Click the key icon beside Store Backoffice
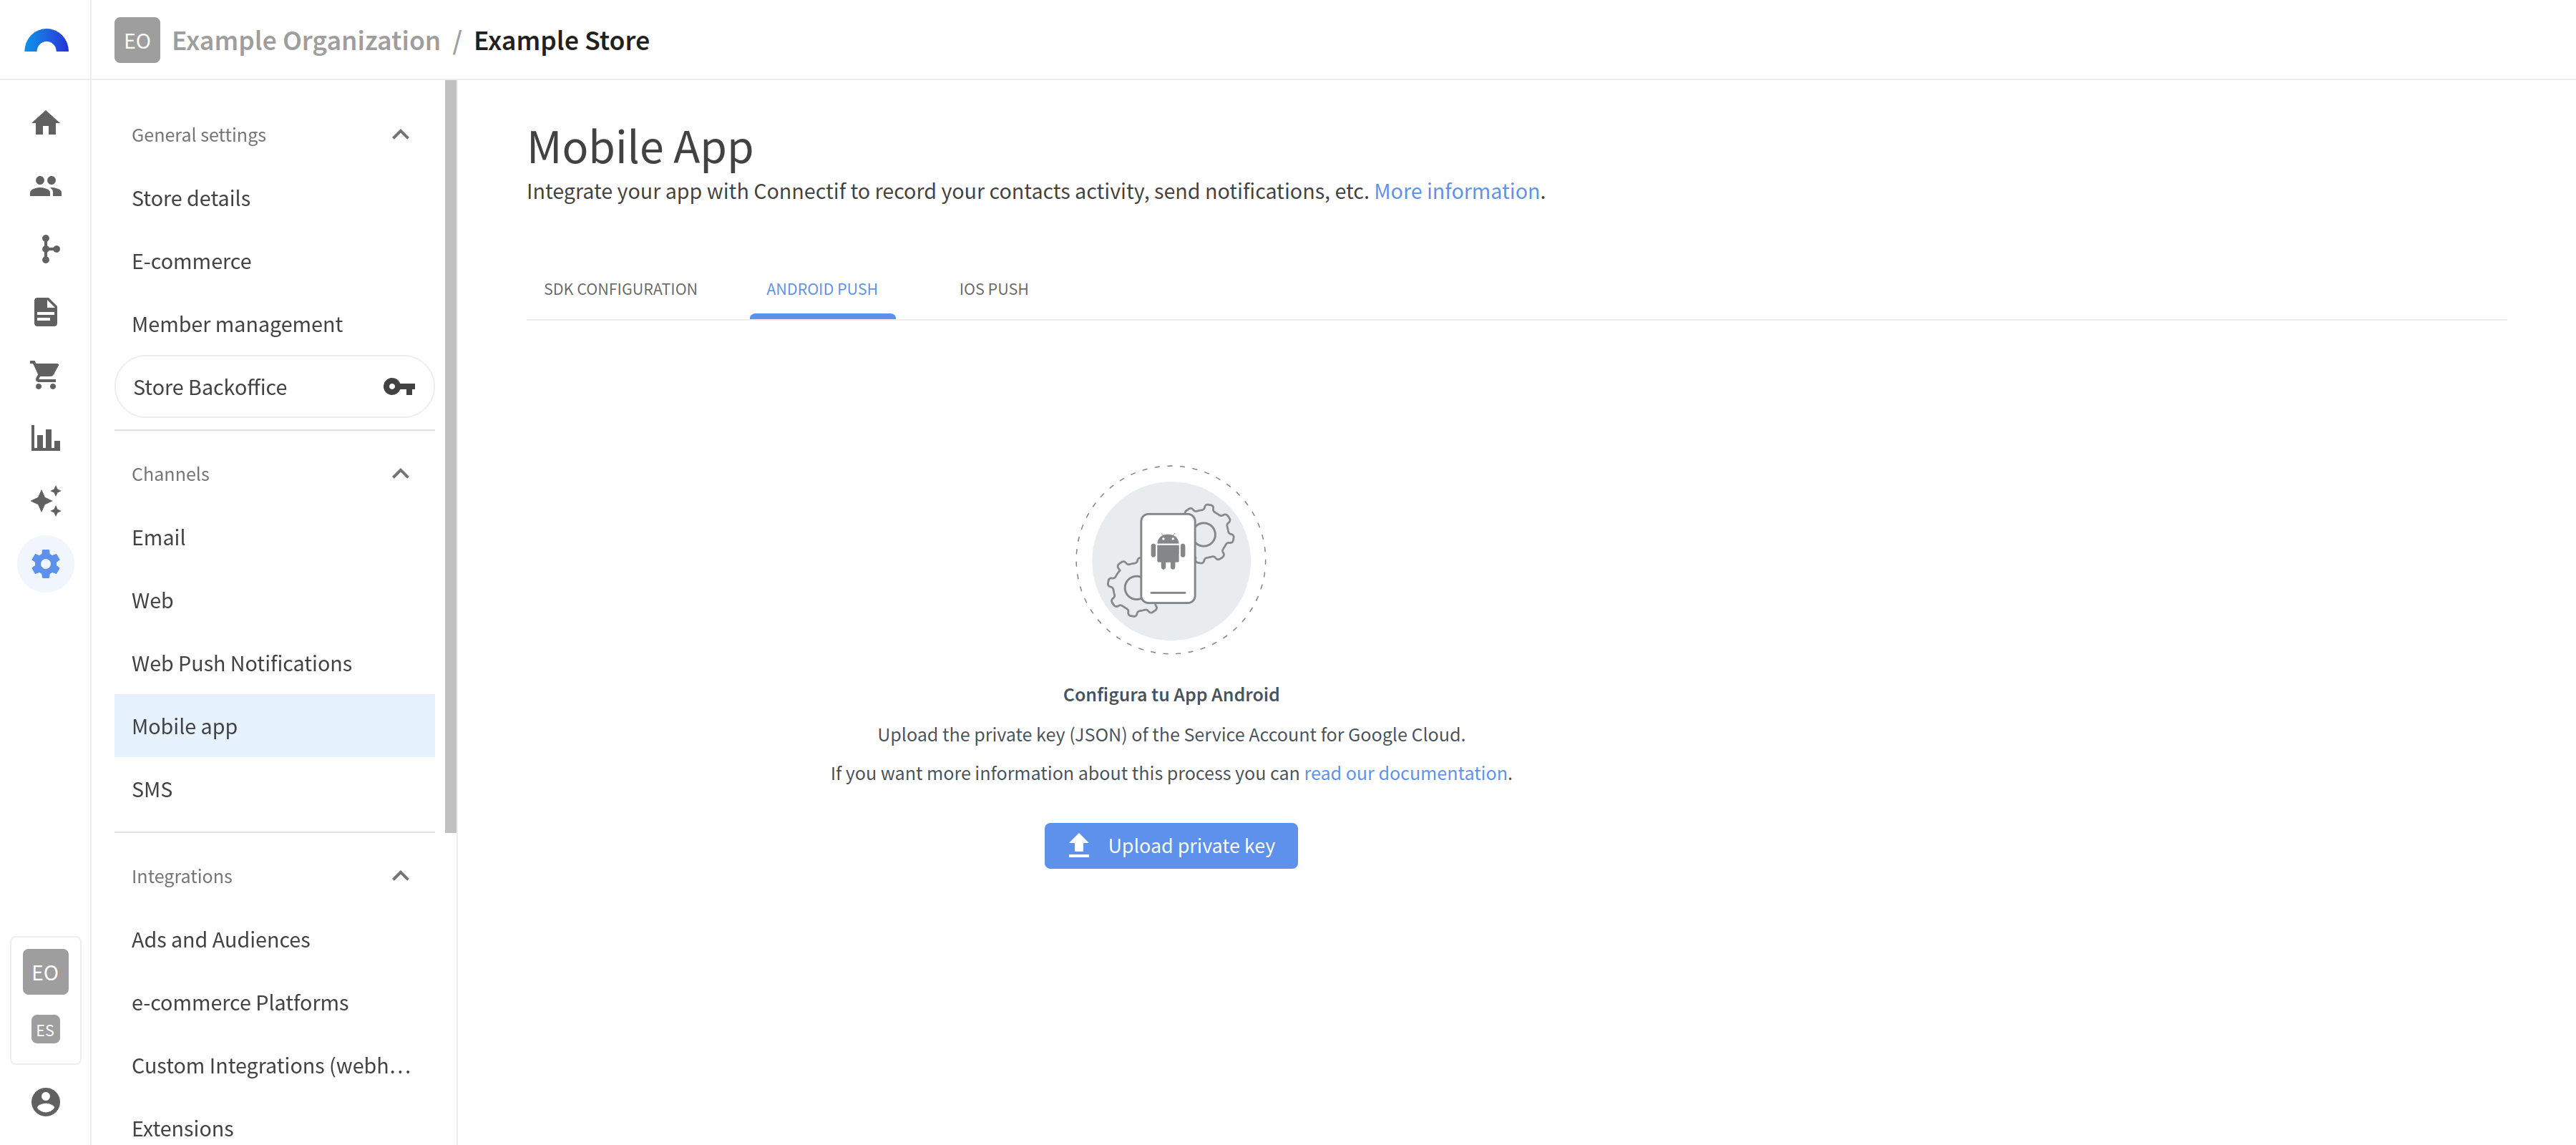Screen dimensions: 2576x1145 tap(399, 387)
